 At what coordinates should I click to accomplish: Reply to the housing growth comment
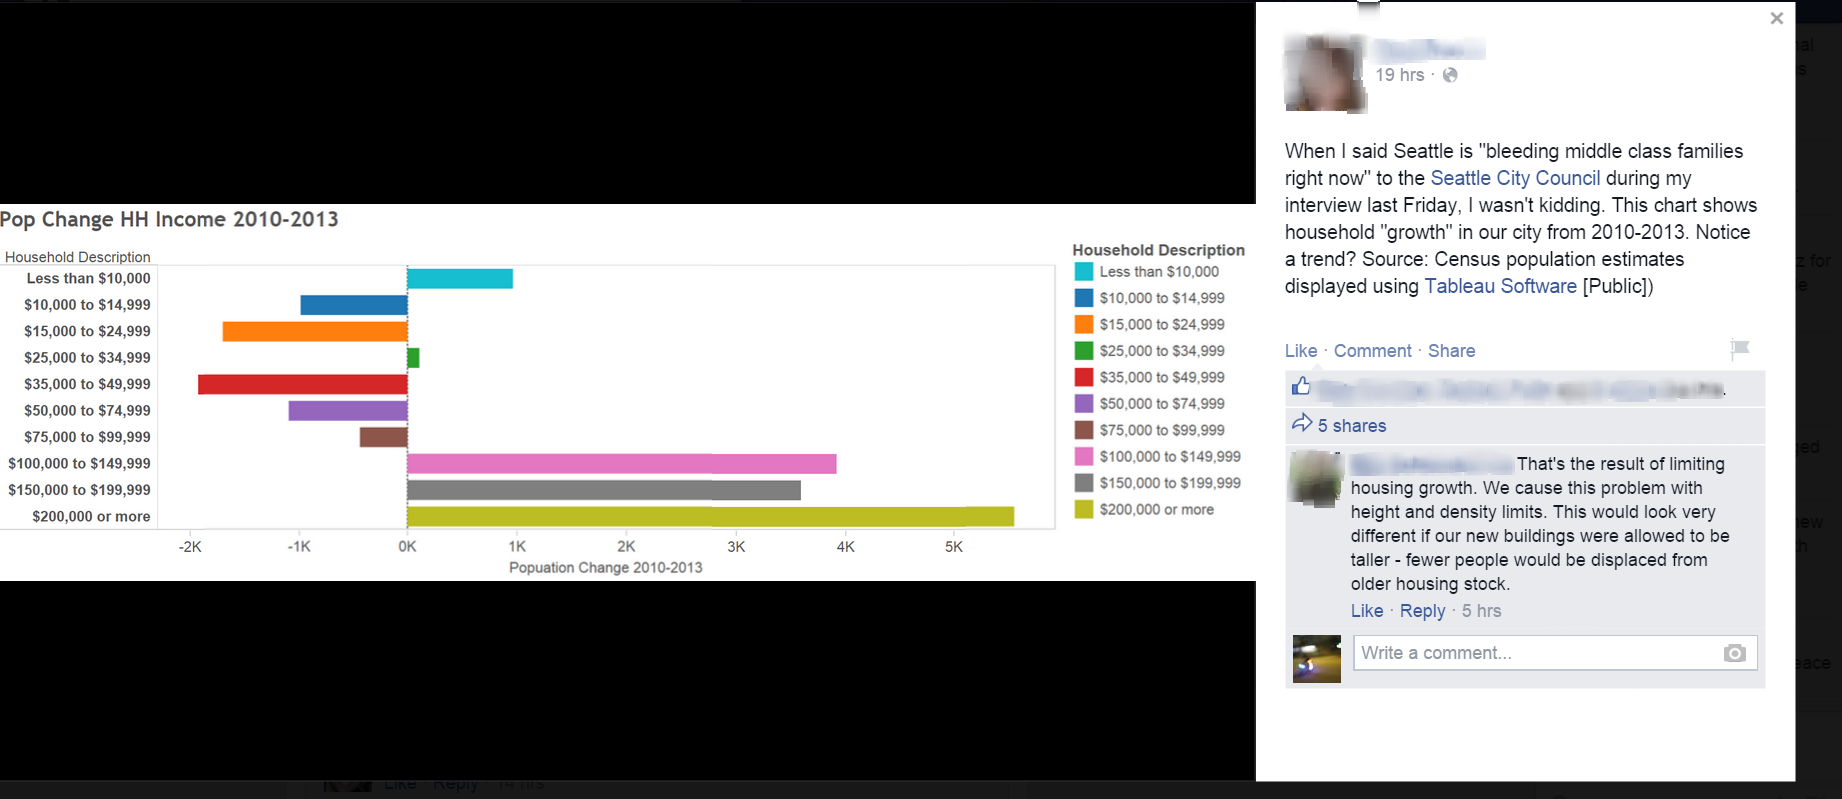[1422, 611]
